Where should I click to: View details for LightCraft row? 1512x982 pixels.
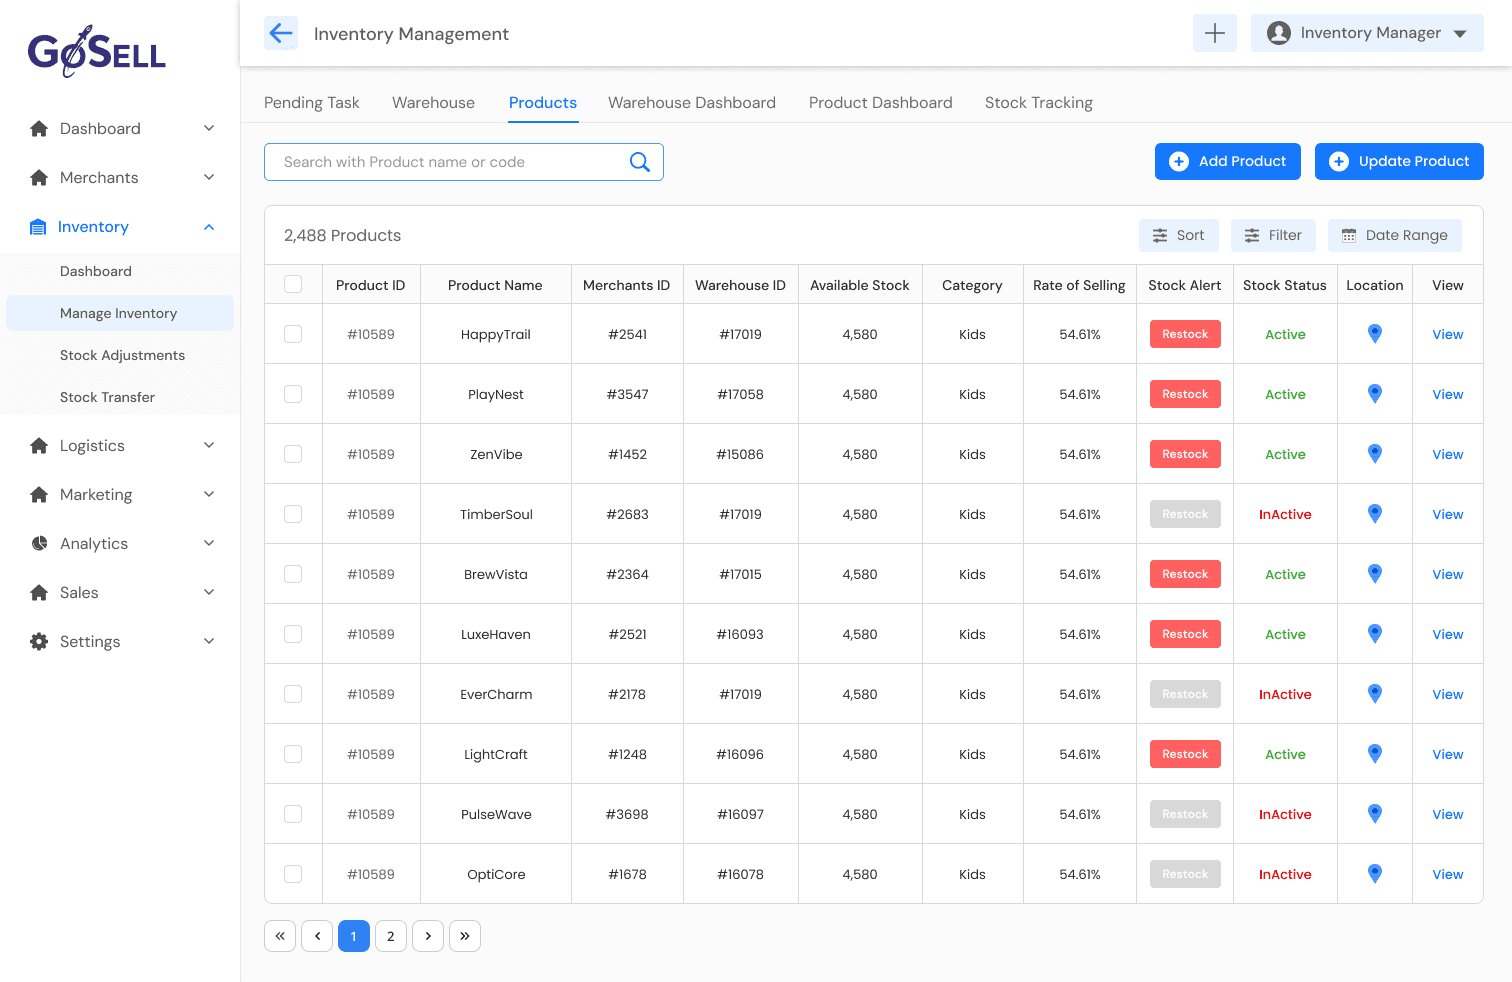coord(1447,754)
